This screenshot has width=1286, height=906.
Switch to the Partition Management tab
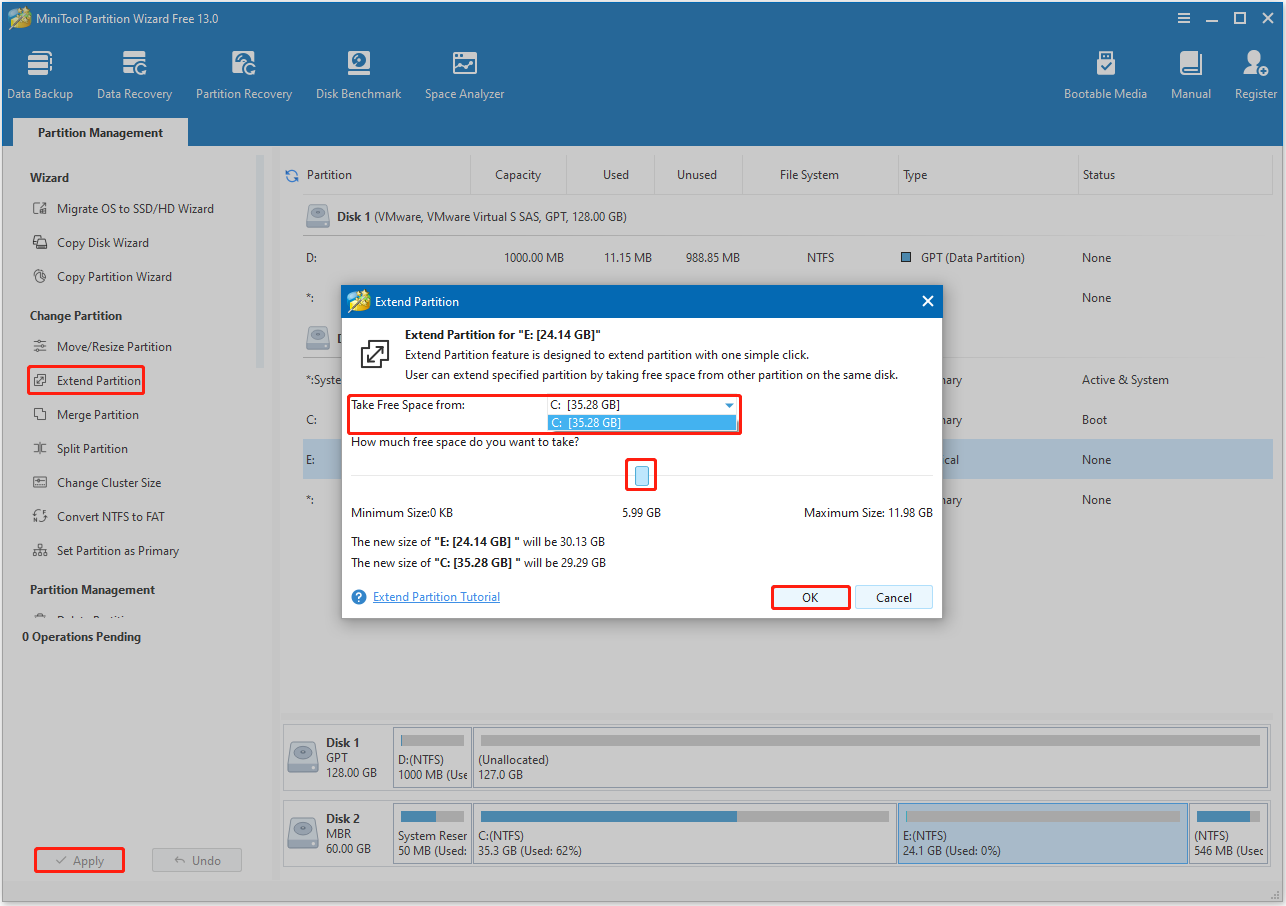click(x=99, y=132)
